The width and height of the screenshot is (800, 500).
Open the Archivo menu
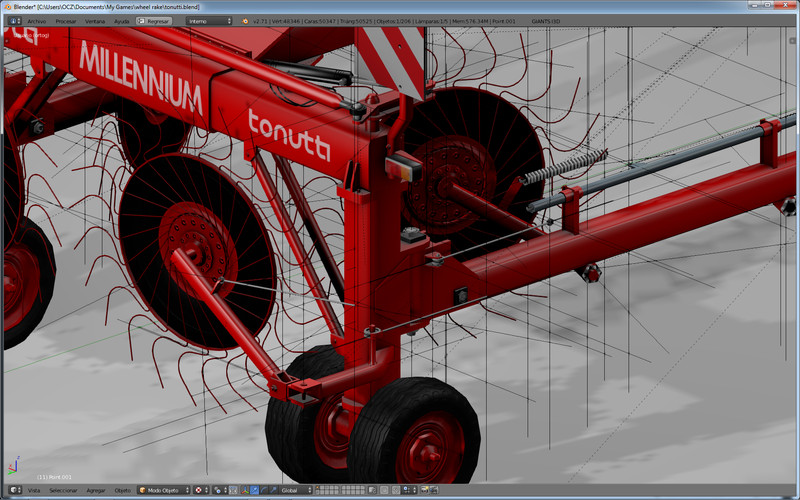tap(37, 20)
